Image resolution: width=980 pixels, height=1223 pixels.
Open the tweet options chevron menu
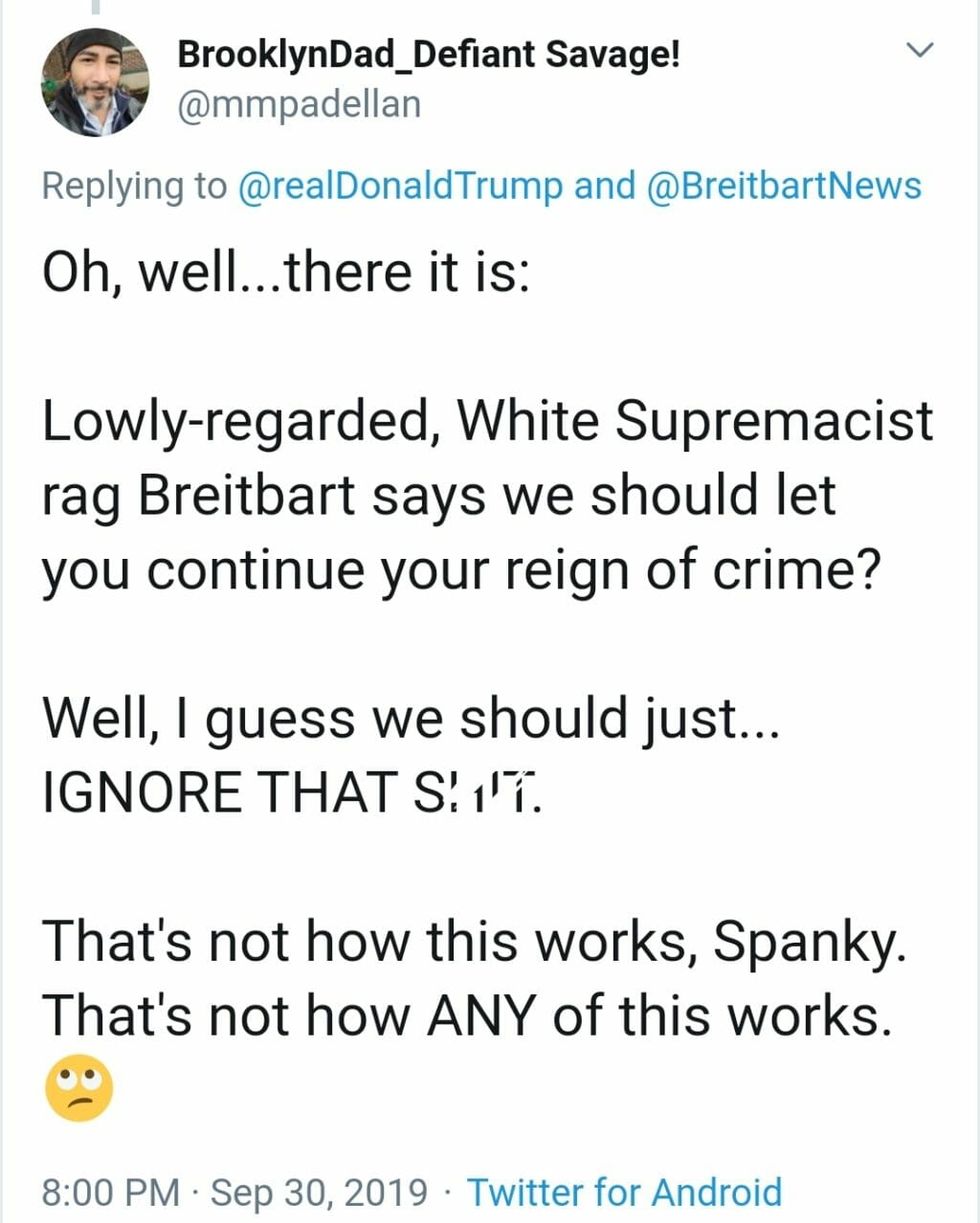pos(918,49)
